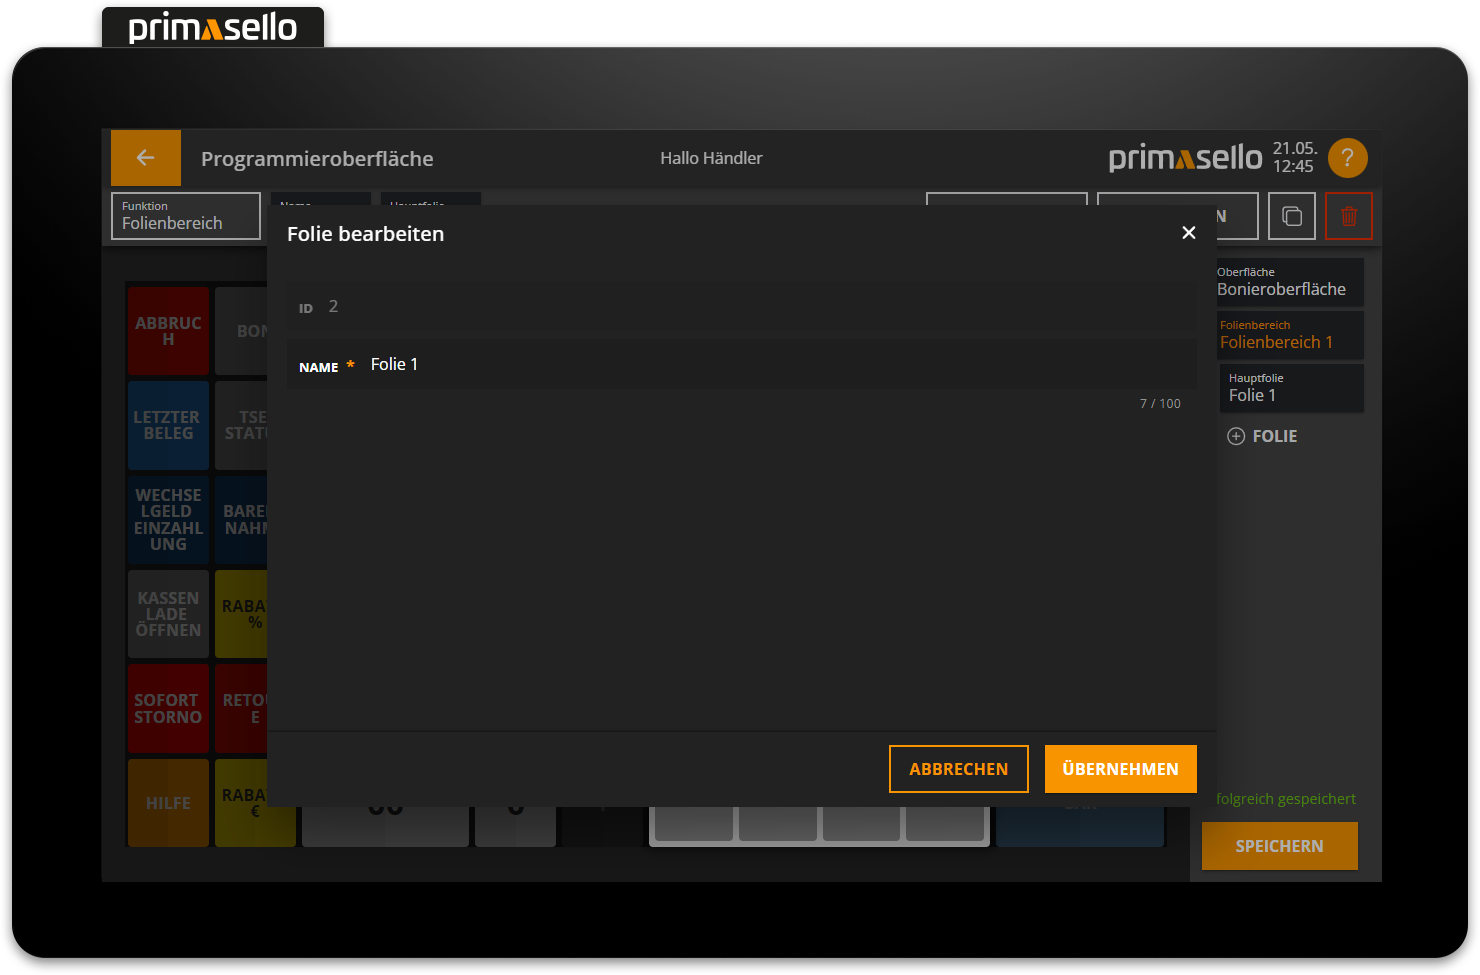Click the SOFORT STORNO key
Viewport: 1480px width, 975px height.
[168, 708]
